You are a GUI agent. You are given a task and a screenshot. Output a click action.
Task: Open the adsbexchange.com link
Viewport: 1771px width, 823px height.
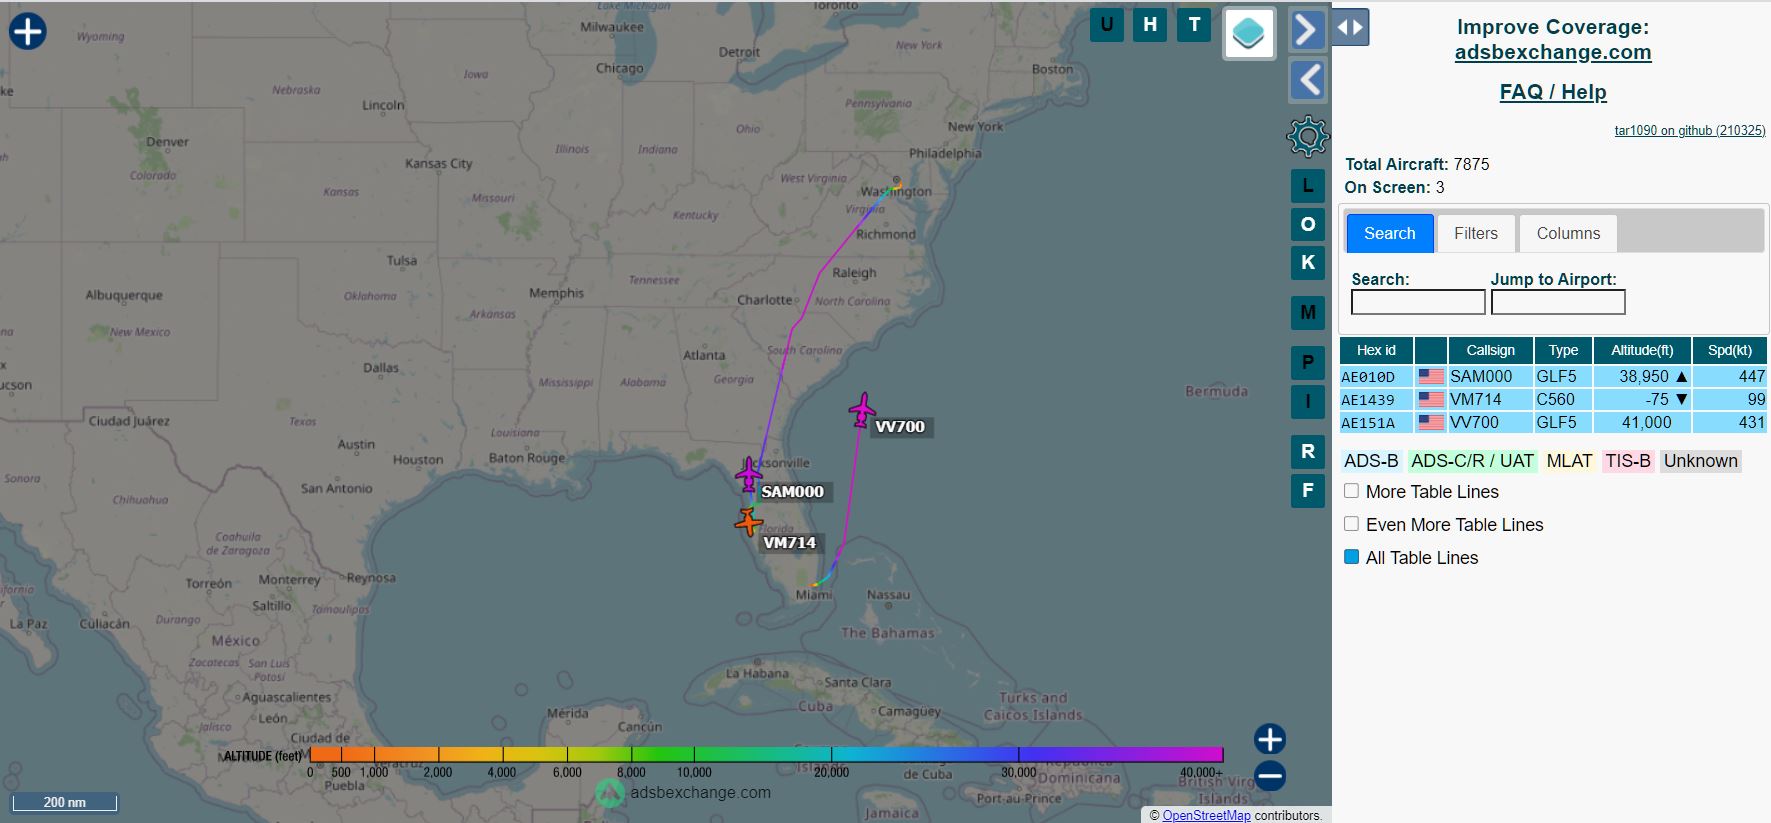[1552, 52]
